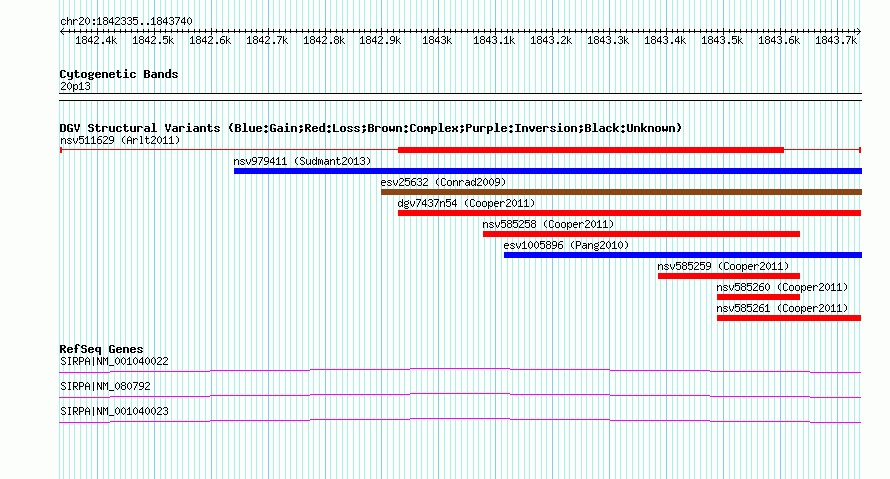The height and width of the screenshot is (479, 890).
Task: Click the 1843.2k ruler tick label
Action: (551, 40)
